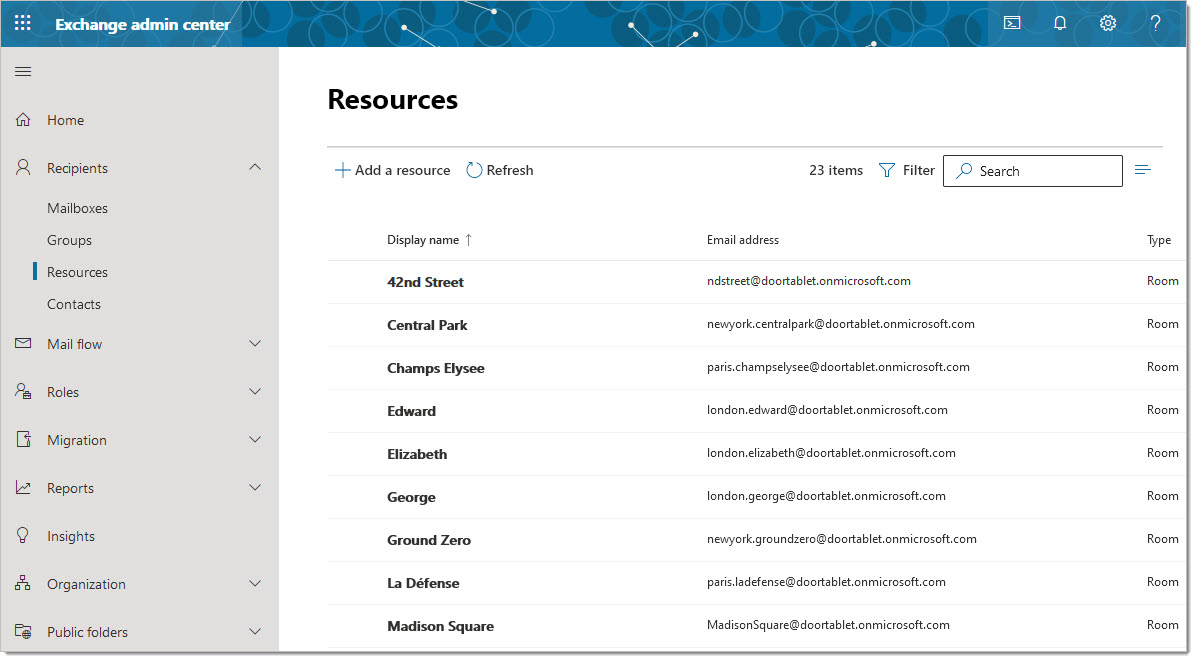This screenshot has width=1195, height=660.
Task: Open Groups under Recipients
Action: coord(69,240)
